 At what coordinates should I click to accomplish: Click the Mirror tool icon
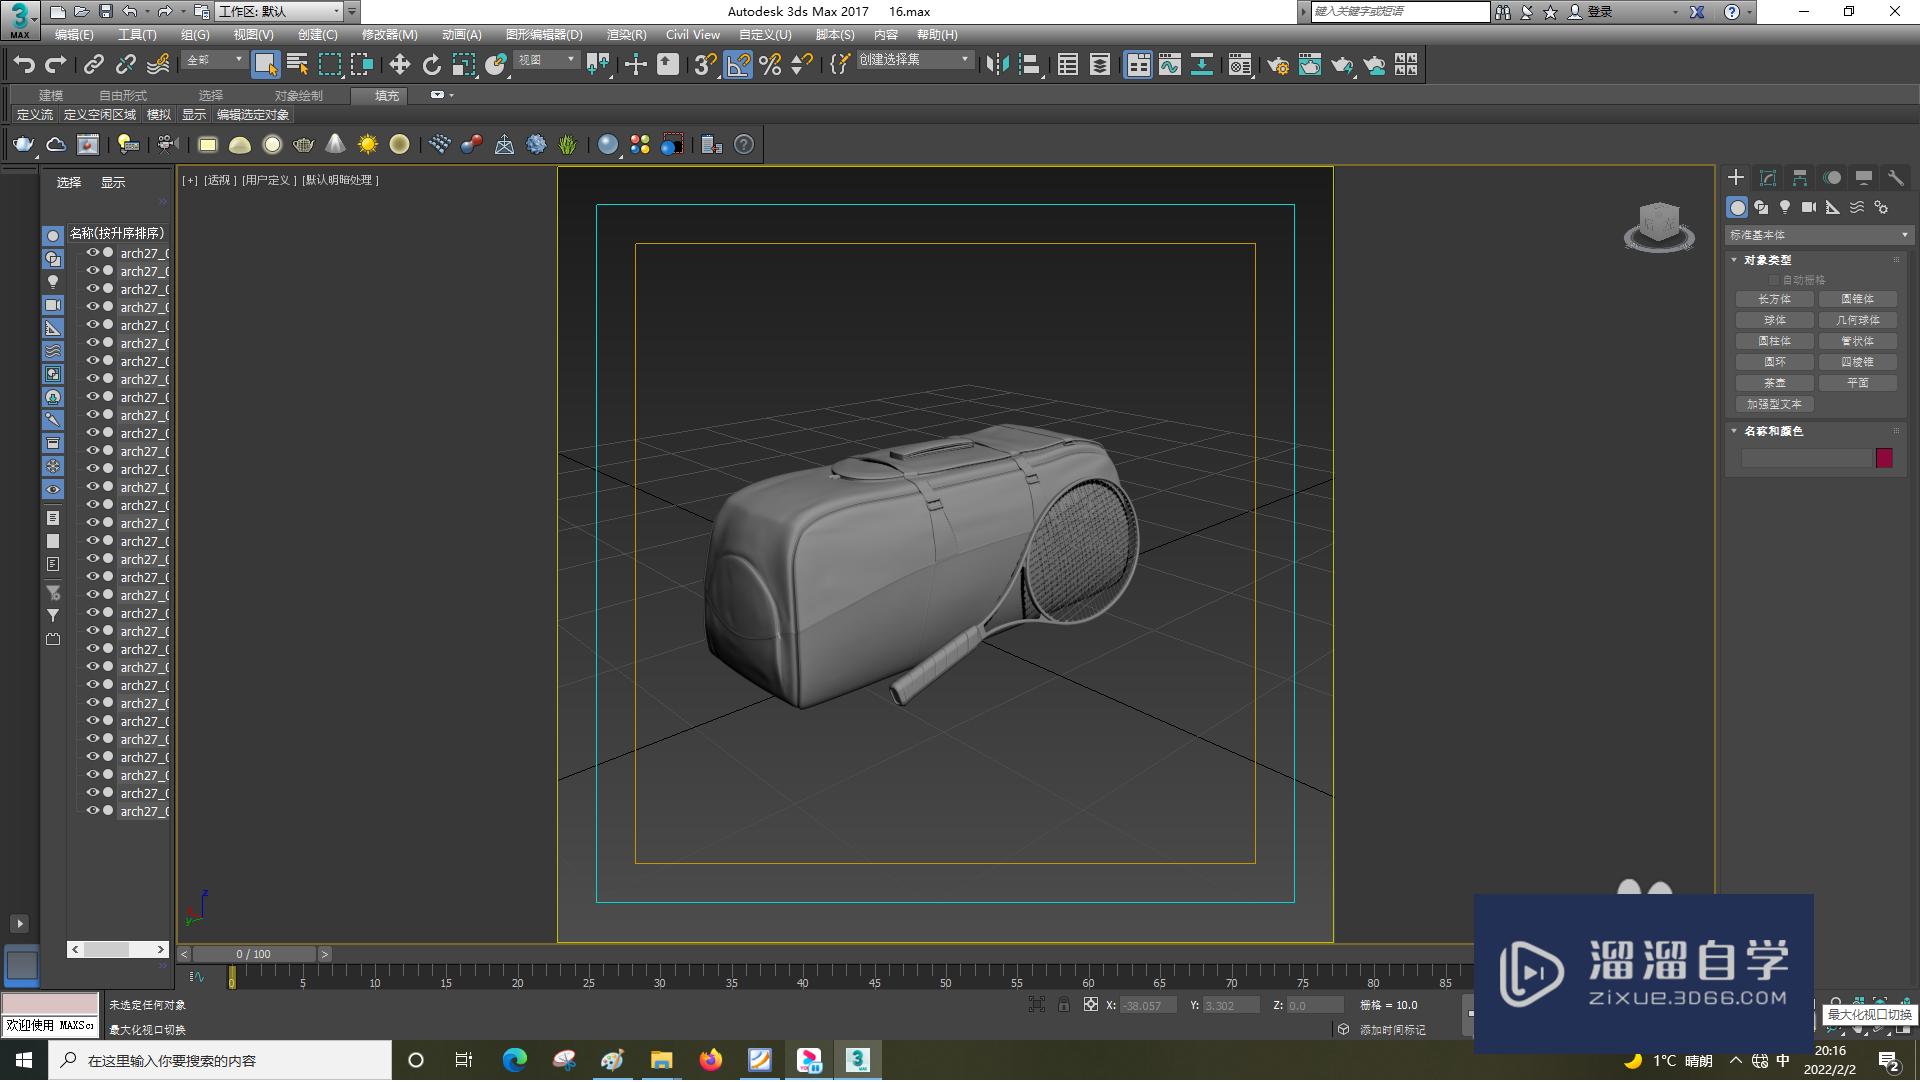998,65
